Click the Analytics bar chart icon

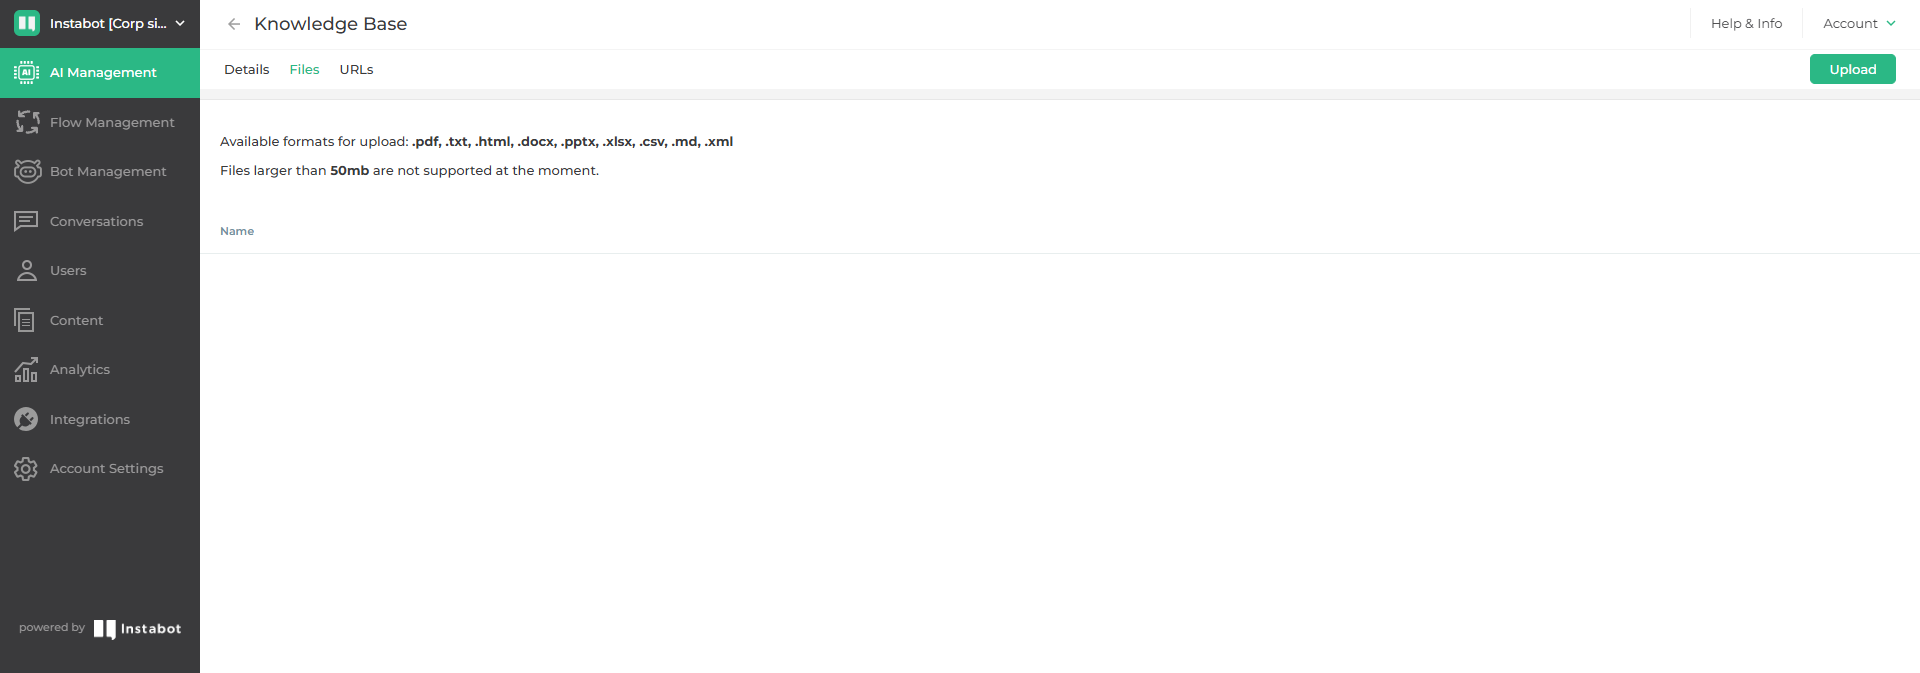tap(26, 369)
